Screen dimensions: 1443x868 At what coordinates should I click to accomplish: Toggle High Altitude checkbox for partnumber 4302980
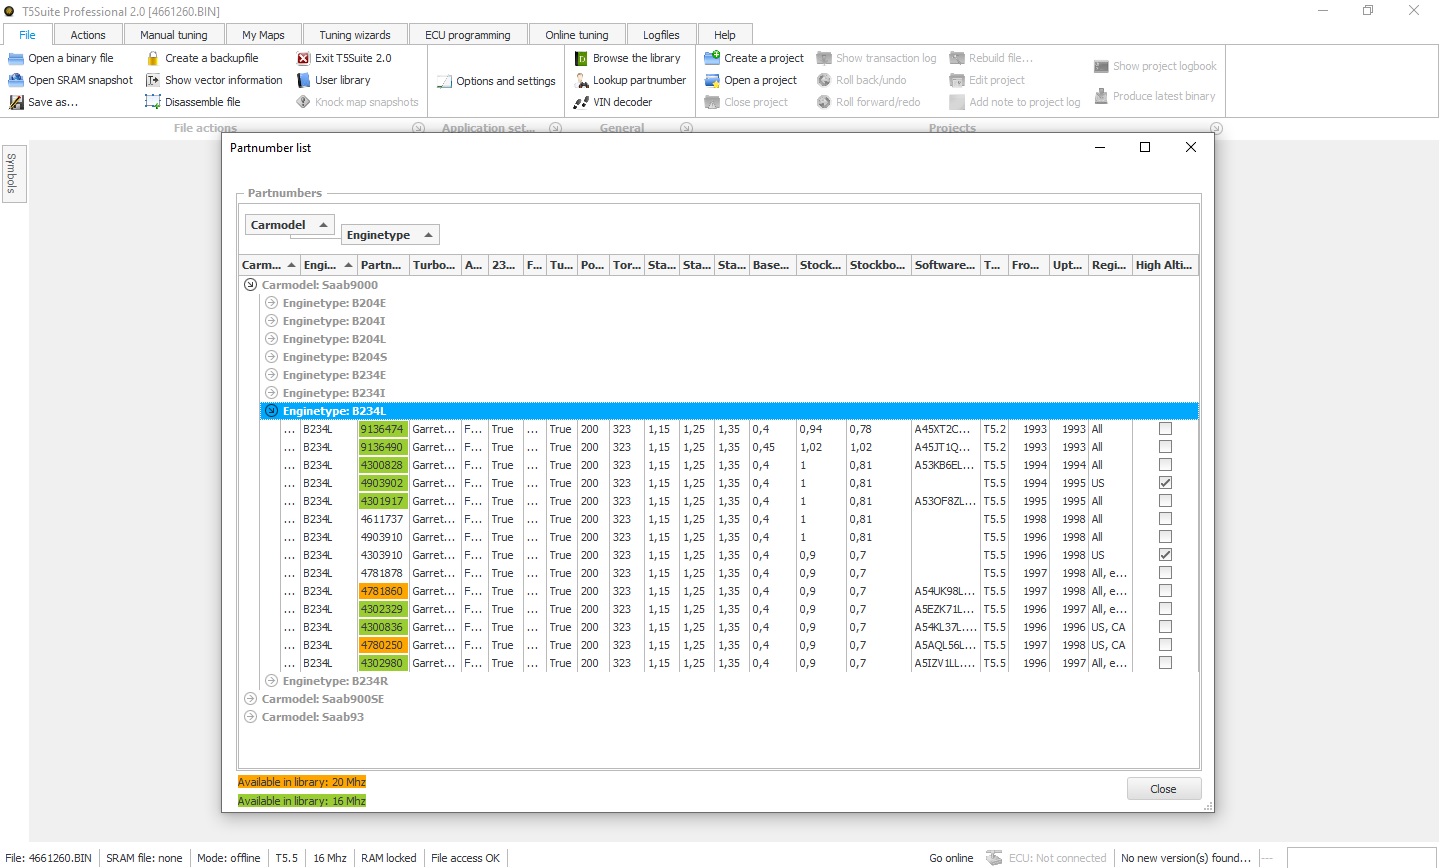[1165, 663]
